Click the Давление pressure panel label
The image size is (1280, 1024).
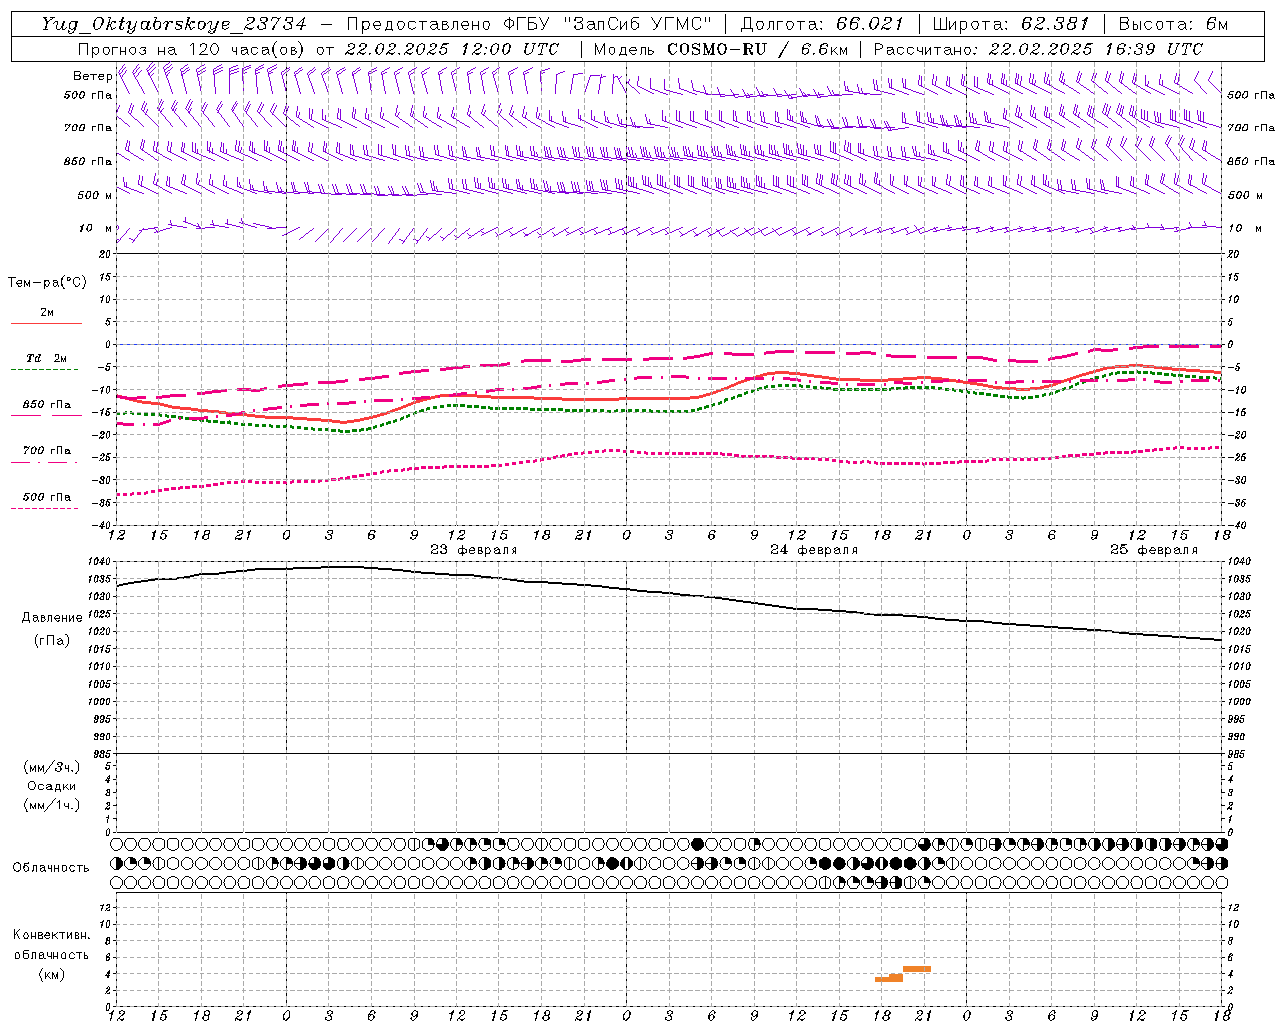(52, 618)
